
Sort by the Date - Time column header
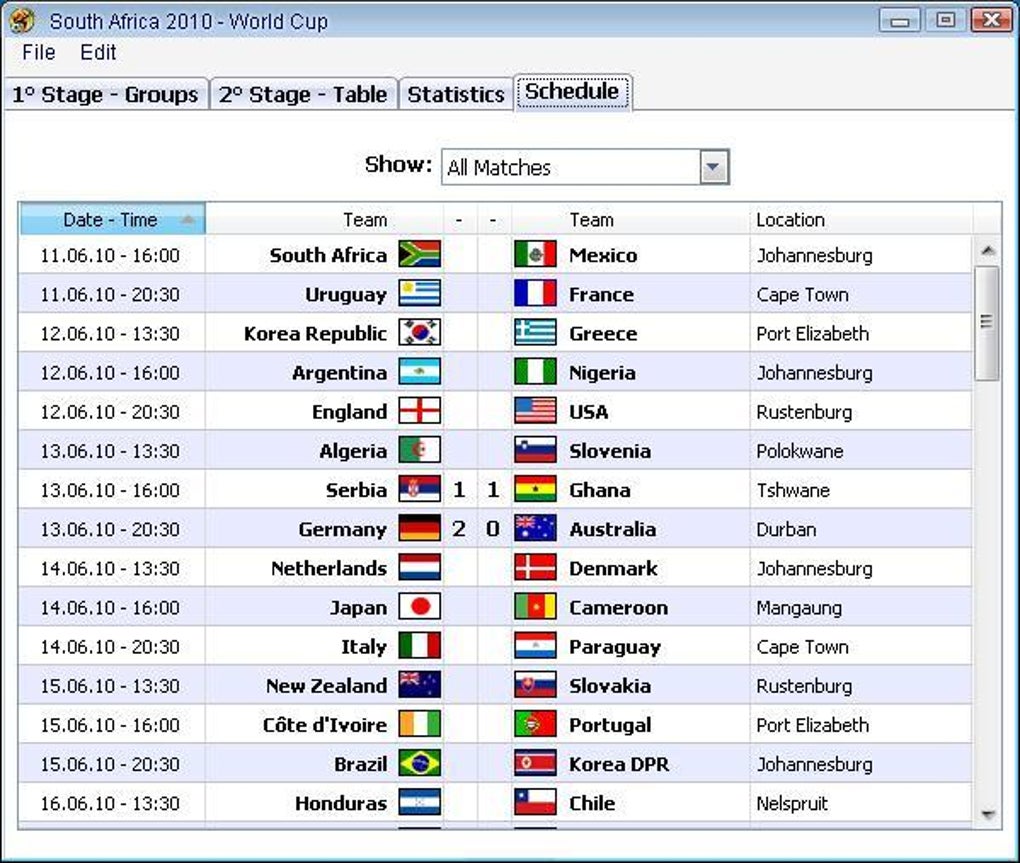click(x=112, y=219)
